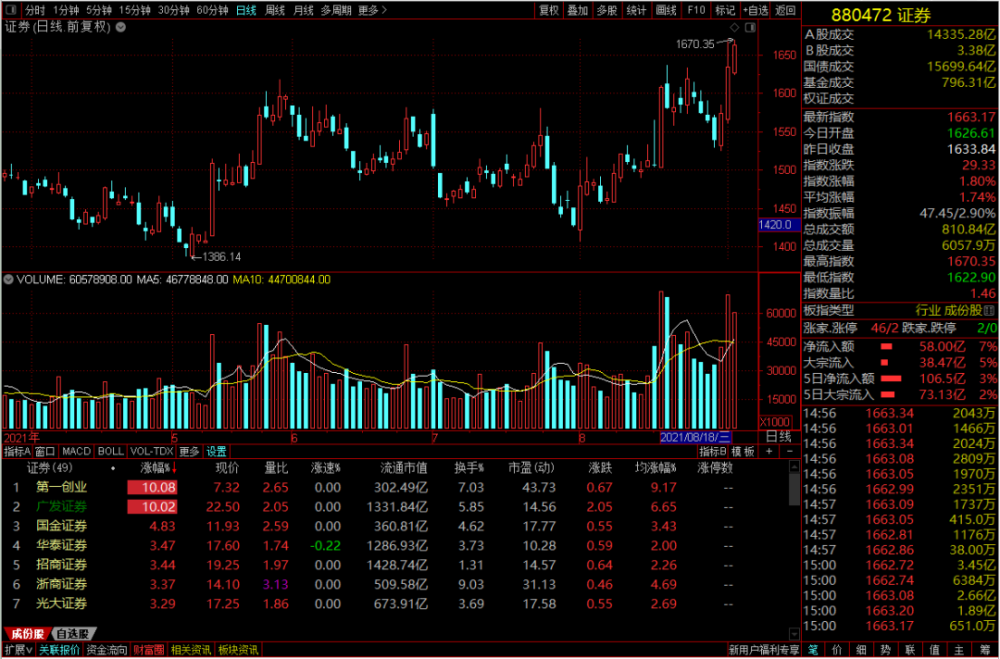Click the 筹 icon in bottom-right toolbar
This screenshot has width=1000, height=659.
pyautogui.click(x=986, y=650)
